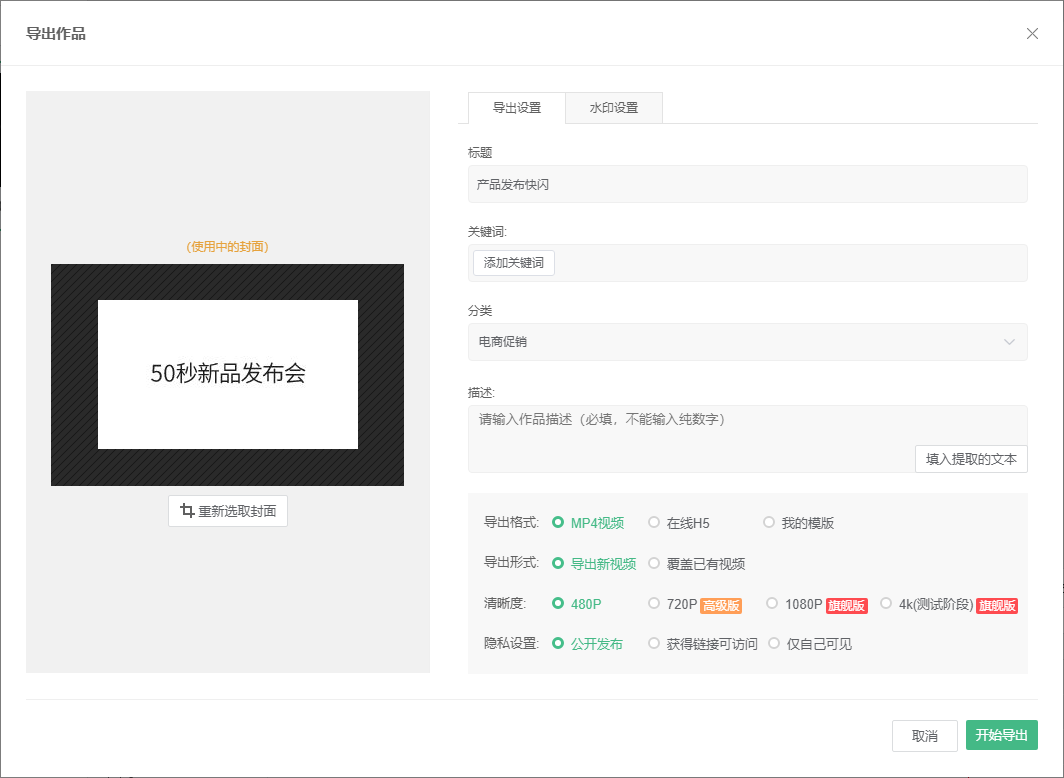Choose 我的模版 as export format

pyautogui.click(x=769, y=522)
